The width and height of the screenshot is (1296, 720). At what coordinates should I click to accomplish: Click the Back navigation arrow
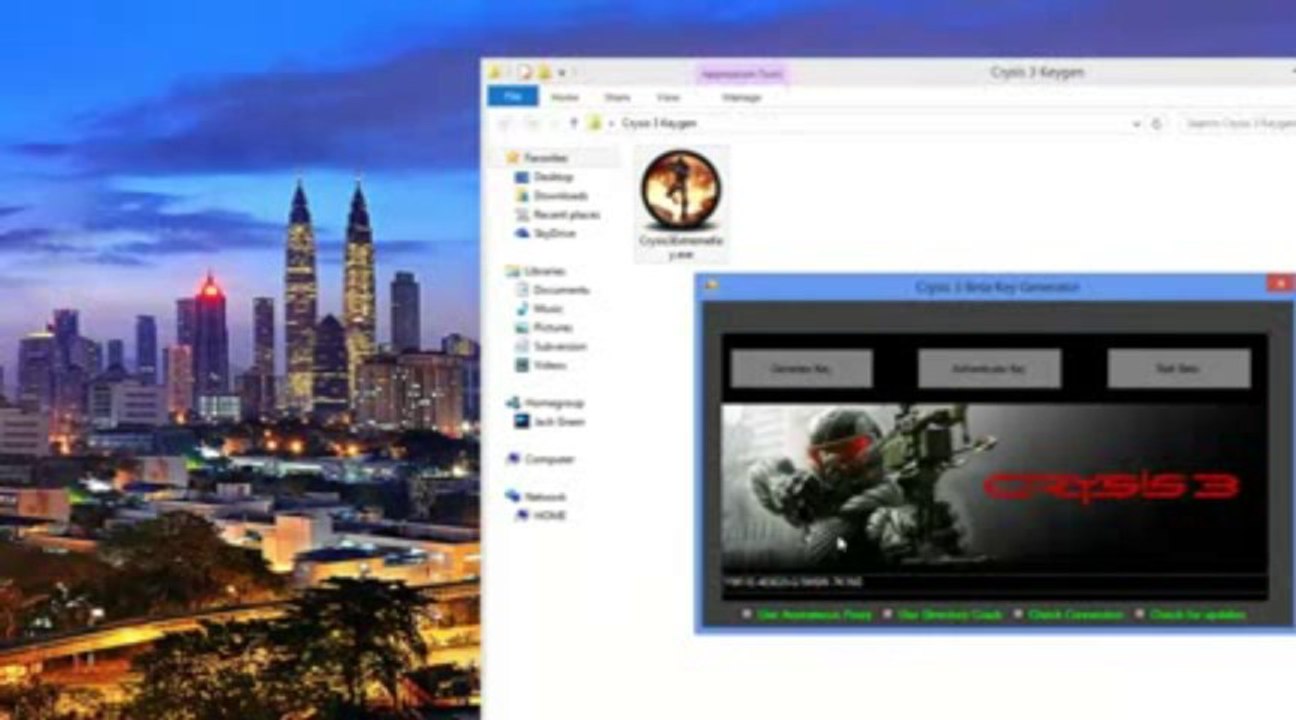coord(505,123)
